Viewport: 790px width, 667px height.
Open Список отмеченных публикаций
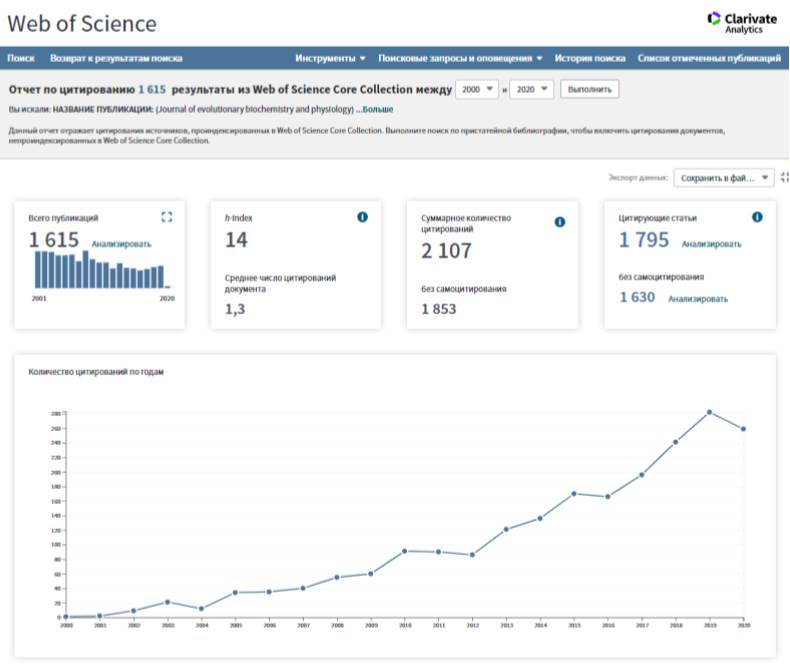pyautogui.click(x=709, y=58)
